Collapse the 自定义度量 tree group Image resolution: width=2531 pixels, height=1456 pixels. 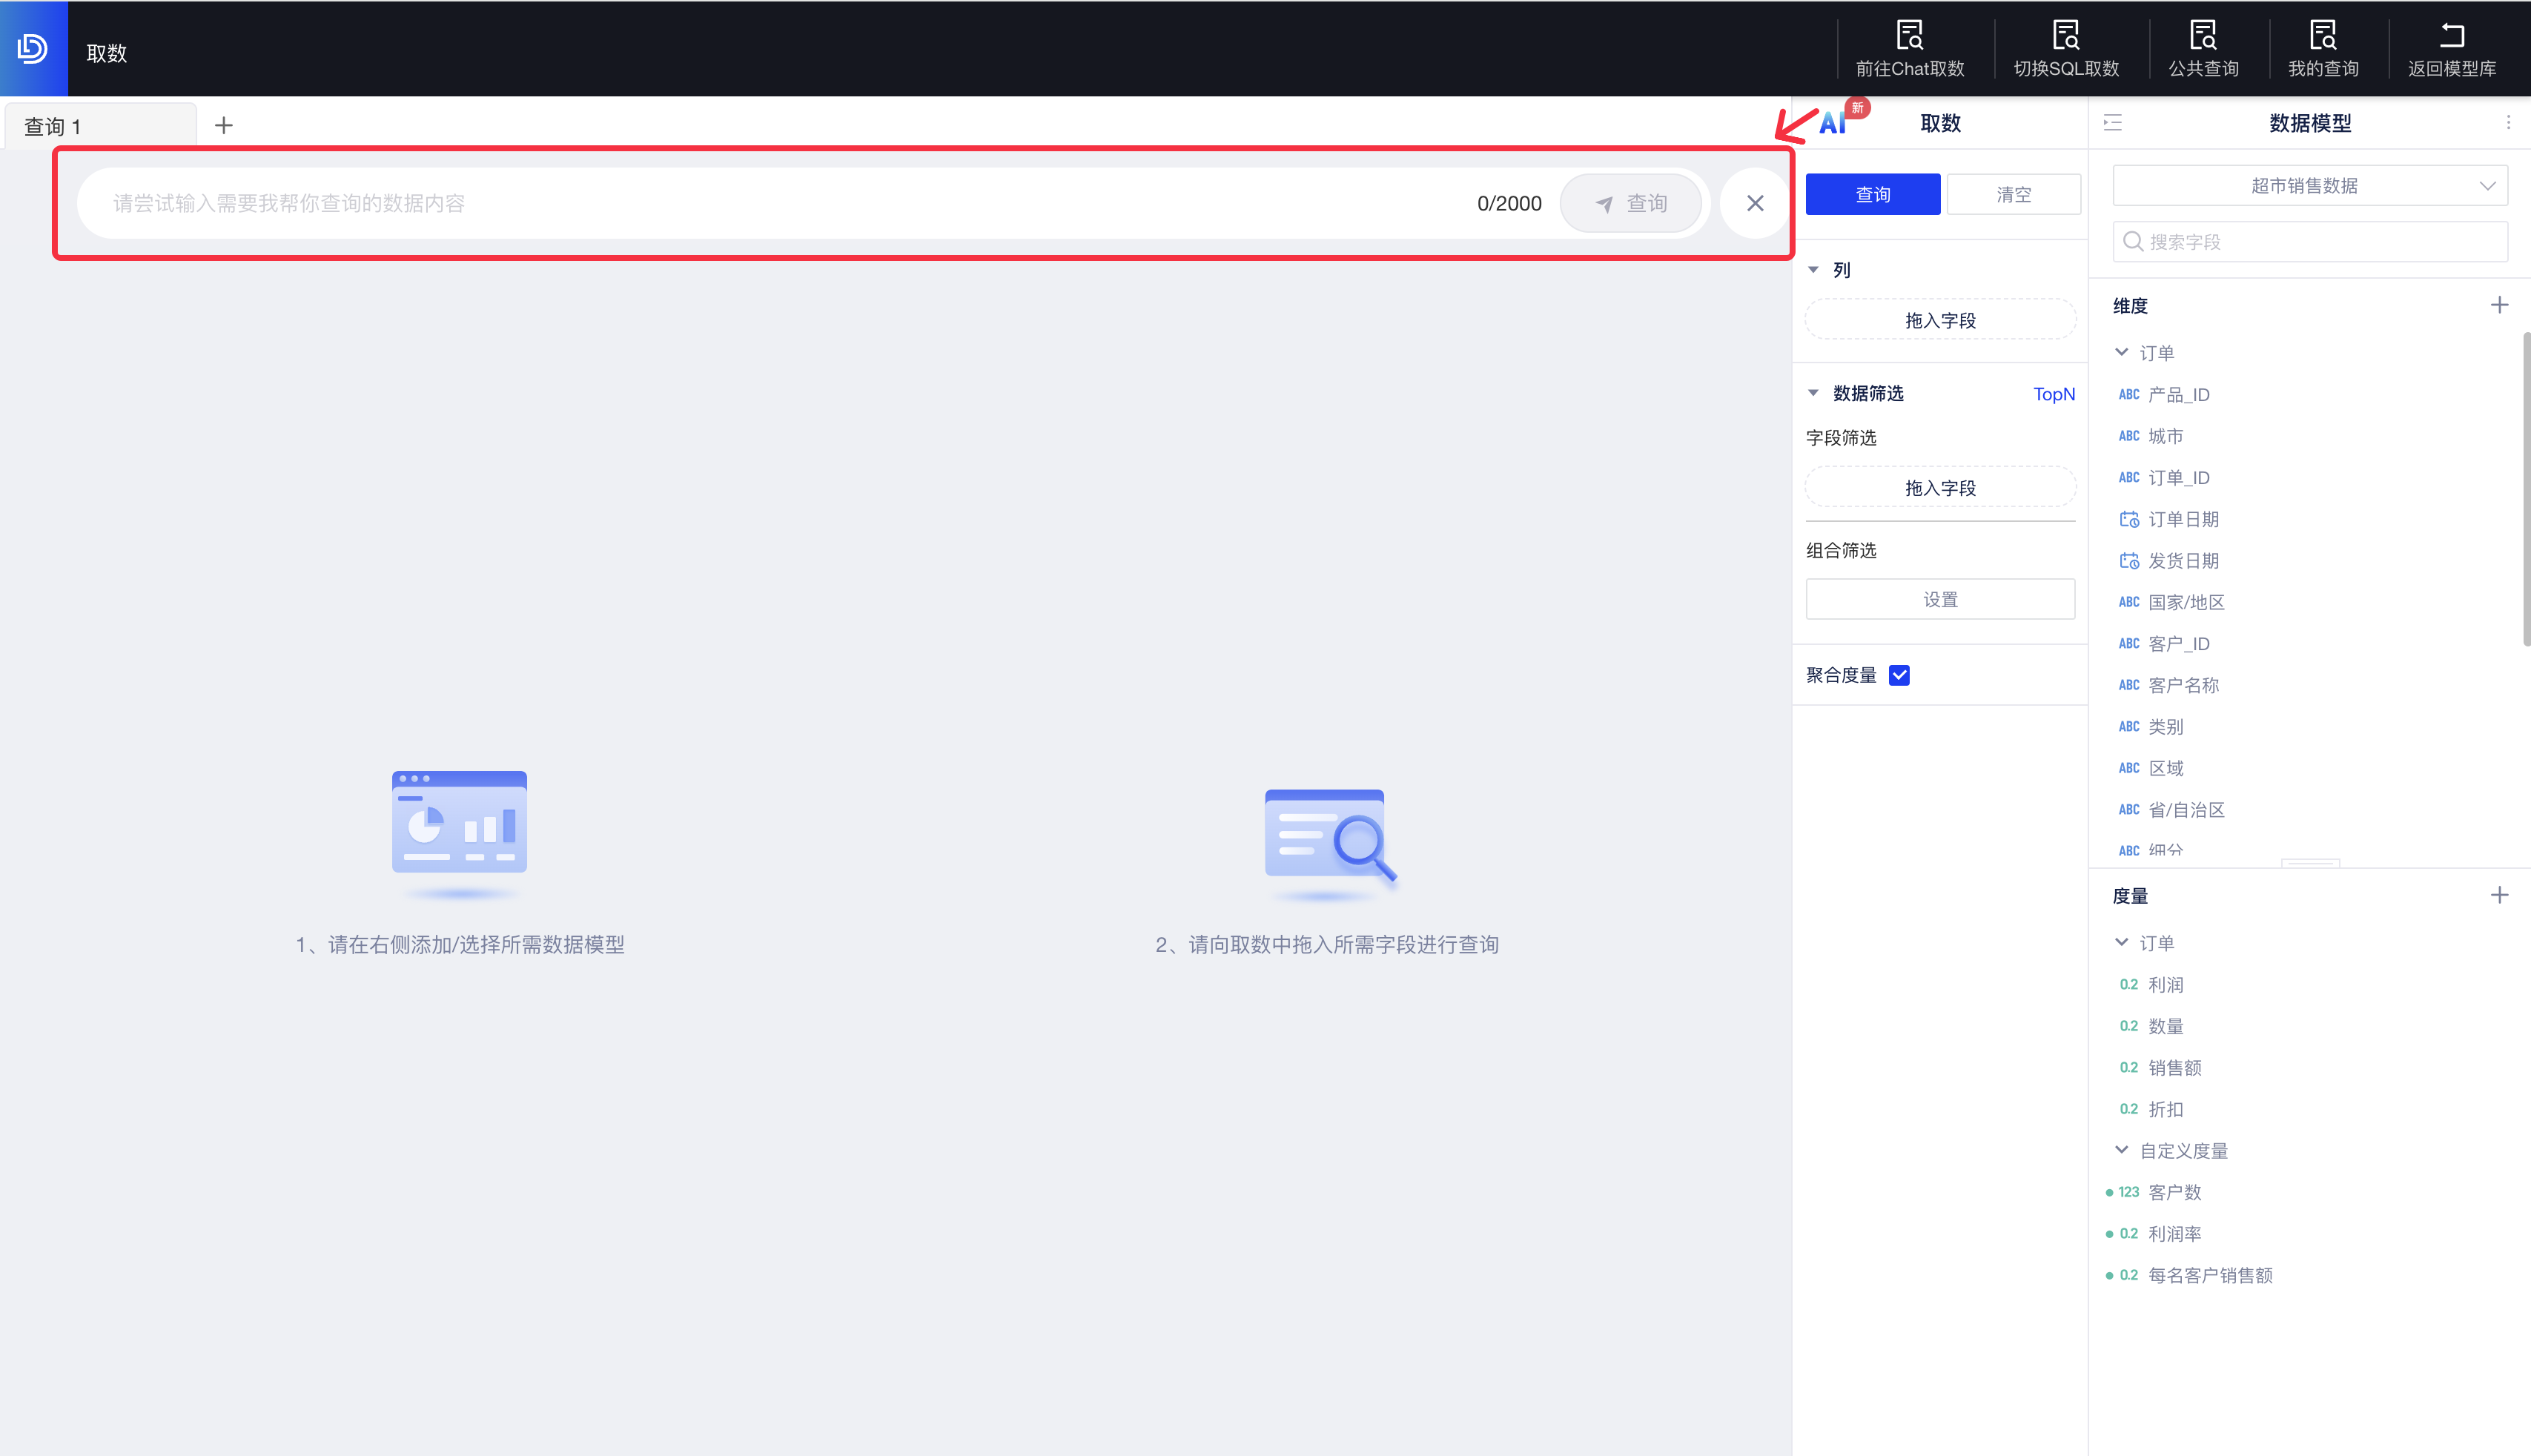point(2121,1150)
